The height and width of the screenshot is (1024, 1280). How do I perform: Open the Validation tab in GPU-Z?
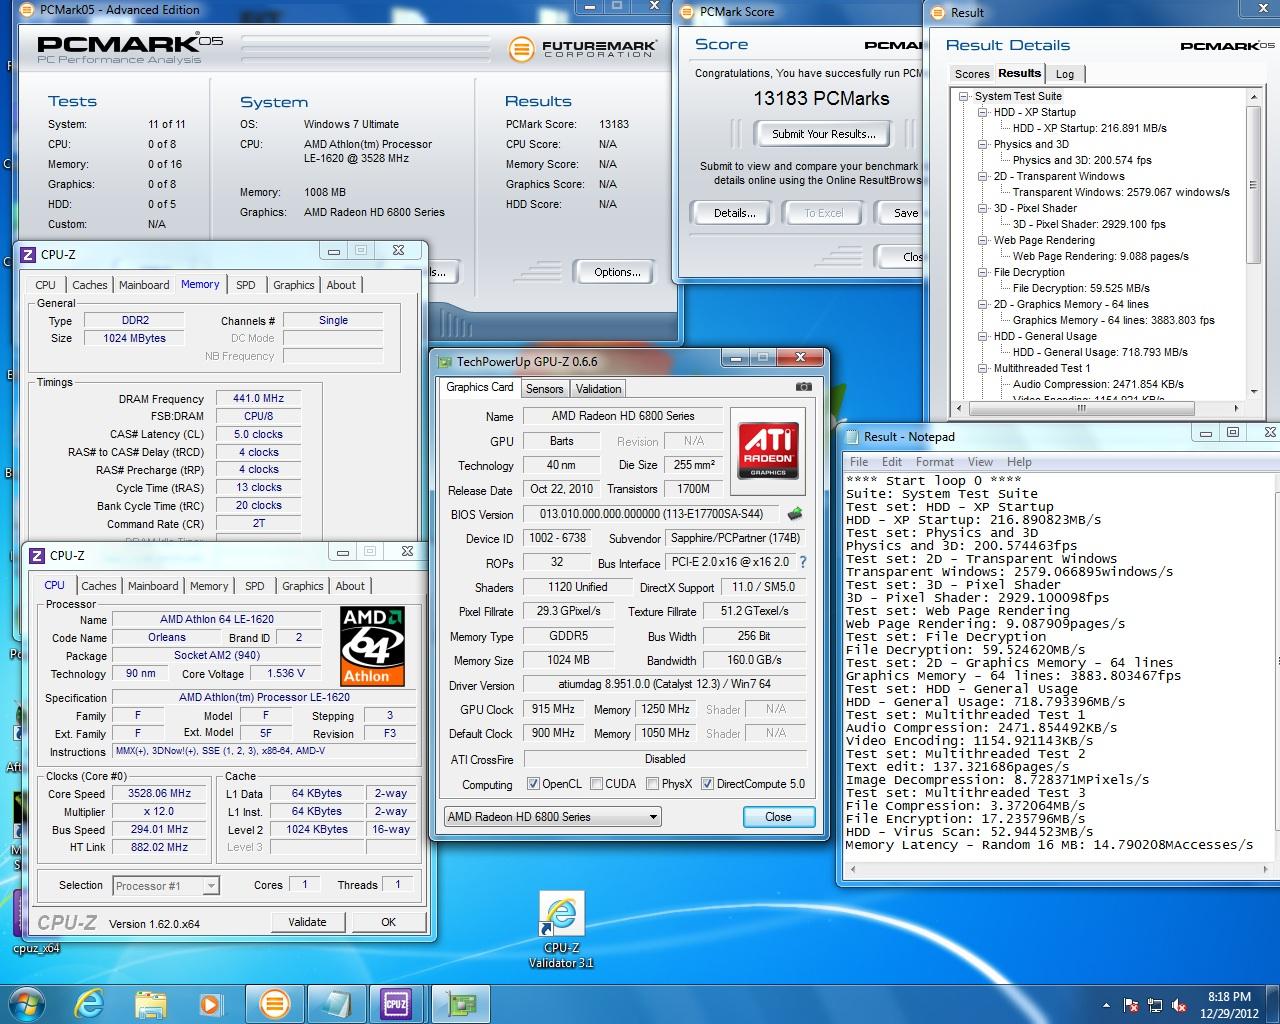[598, 389]
